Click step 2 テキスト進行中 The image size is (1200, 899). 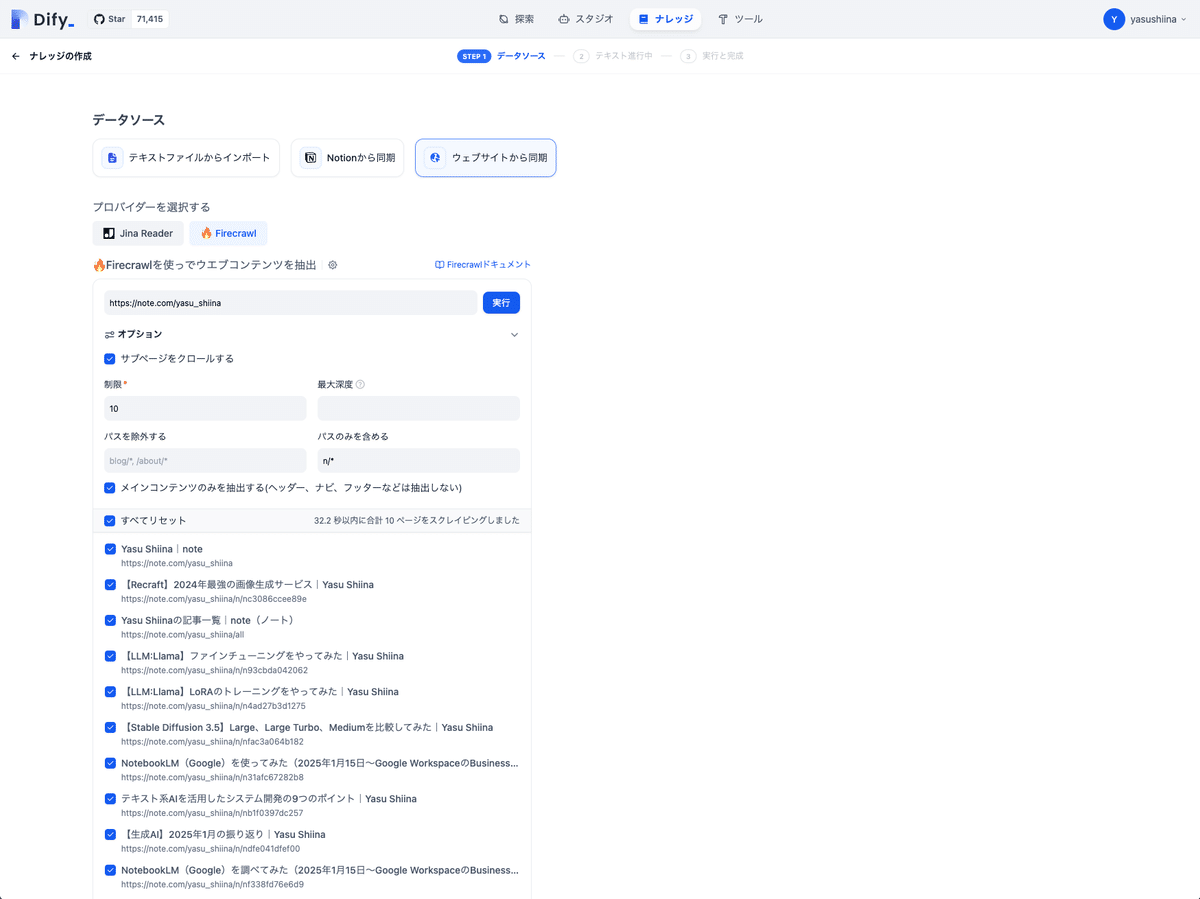tap(613, 56)
